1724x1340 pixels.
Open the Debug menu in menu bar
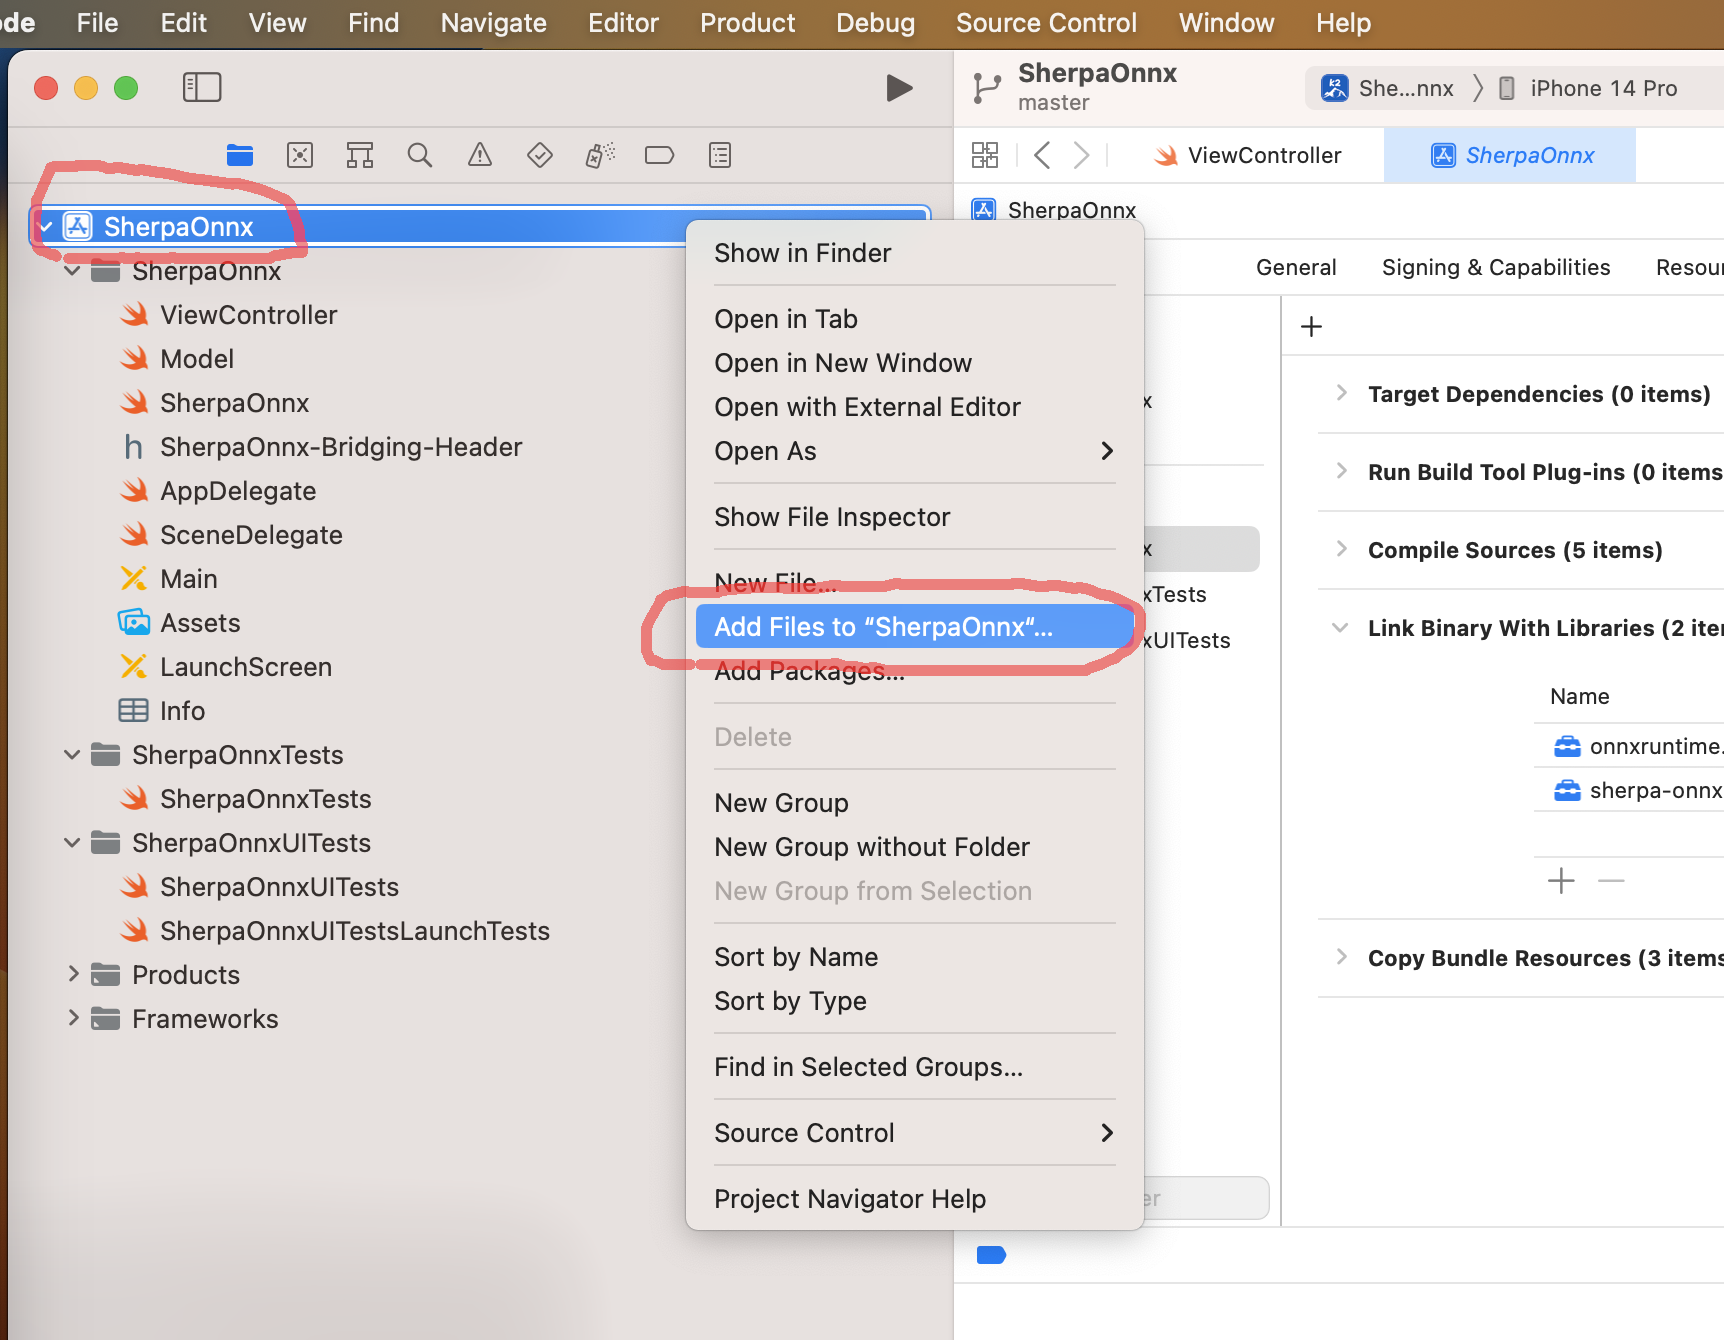coord(875,23)
